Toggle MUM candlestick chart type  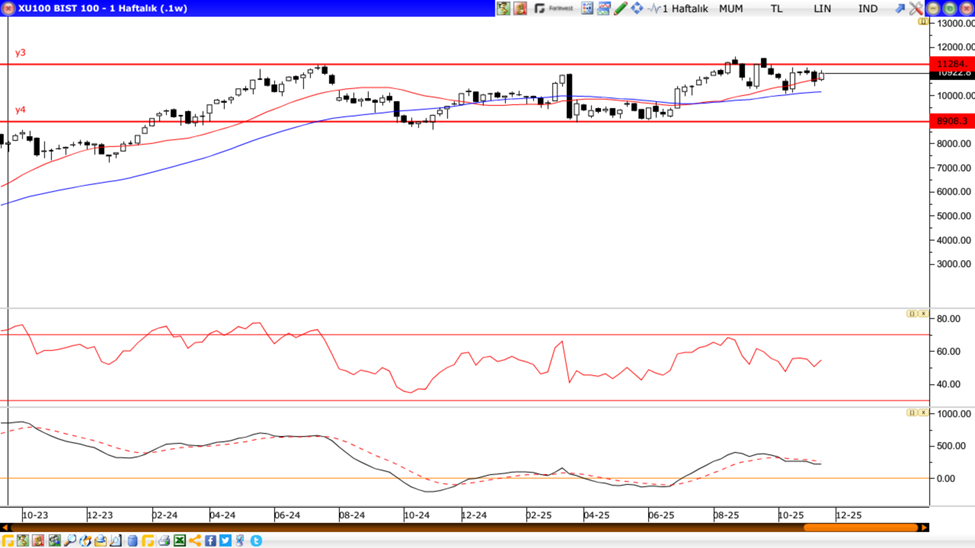pos(731,8)
